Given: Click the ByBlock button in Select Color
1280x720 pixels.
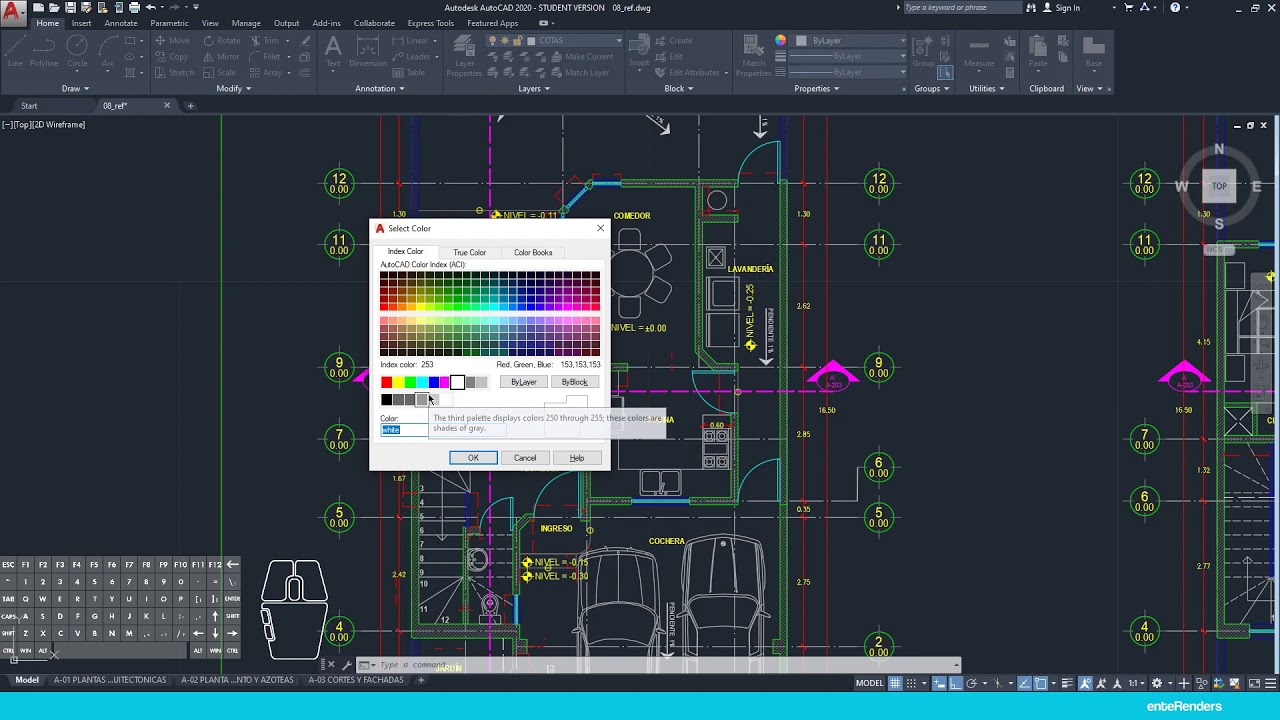Looking at the screenshot, I should tap(575, 382).
